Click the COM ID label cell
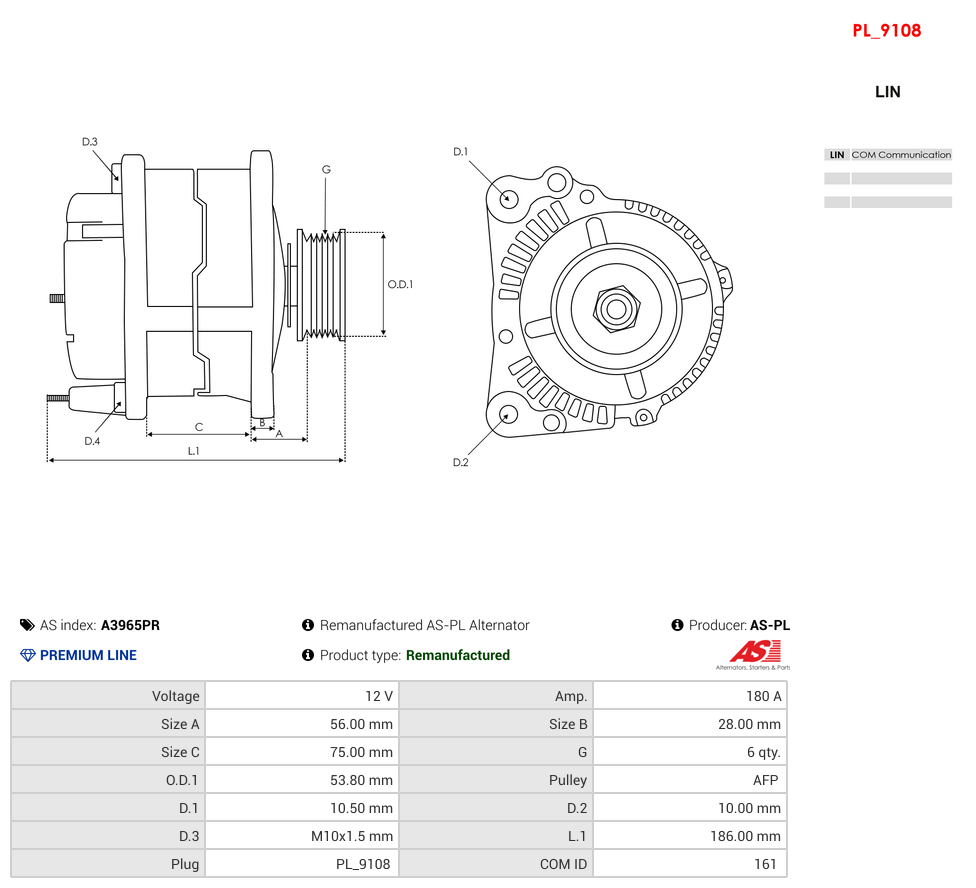The image size is (976, 888). [496, 864]
